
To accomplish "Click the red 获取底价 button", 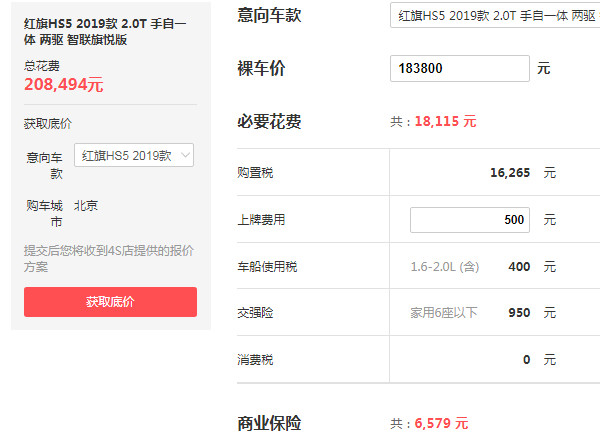I will pos(110,301).
